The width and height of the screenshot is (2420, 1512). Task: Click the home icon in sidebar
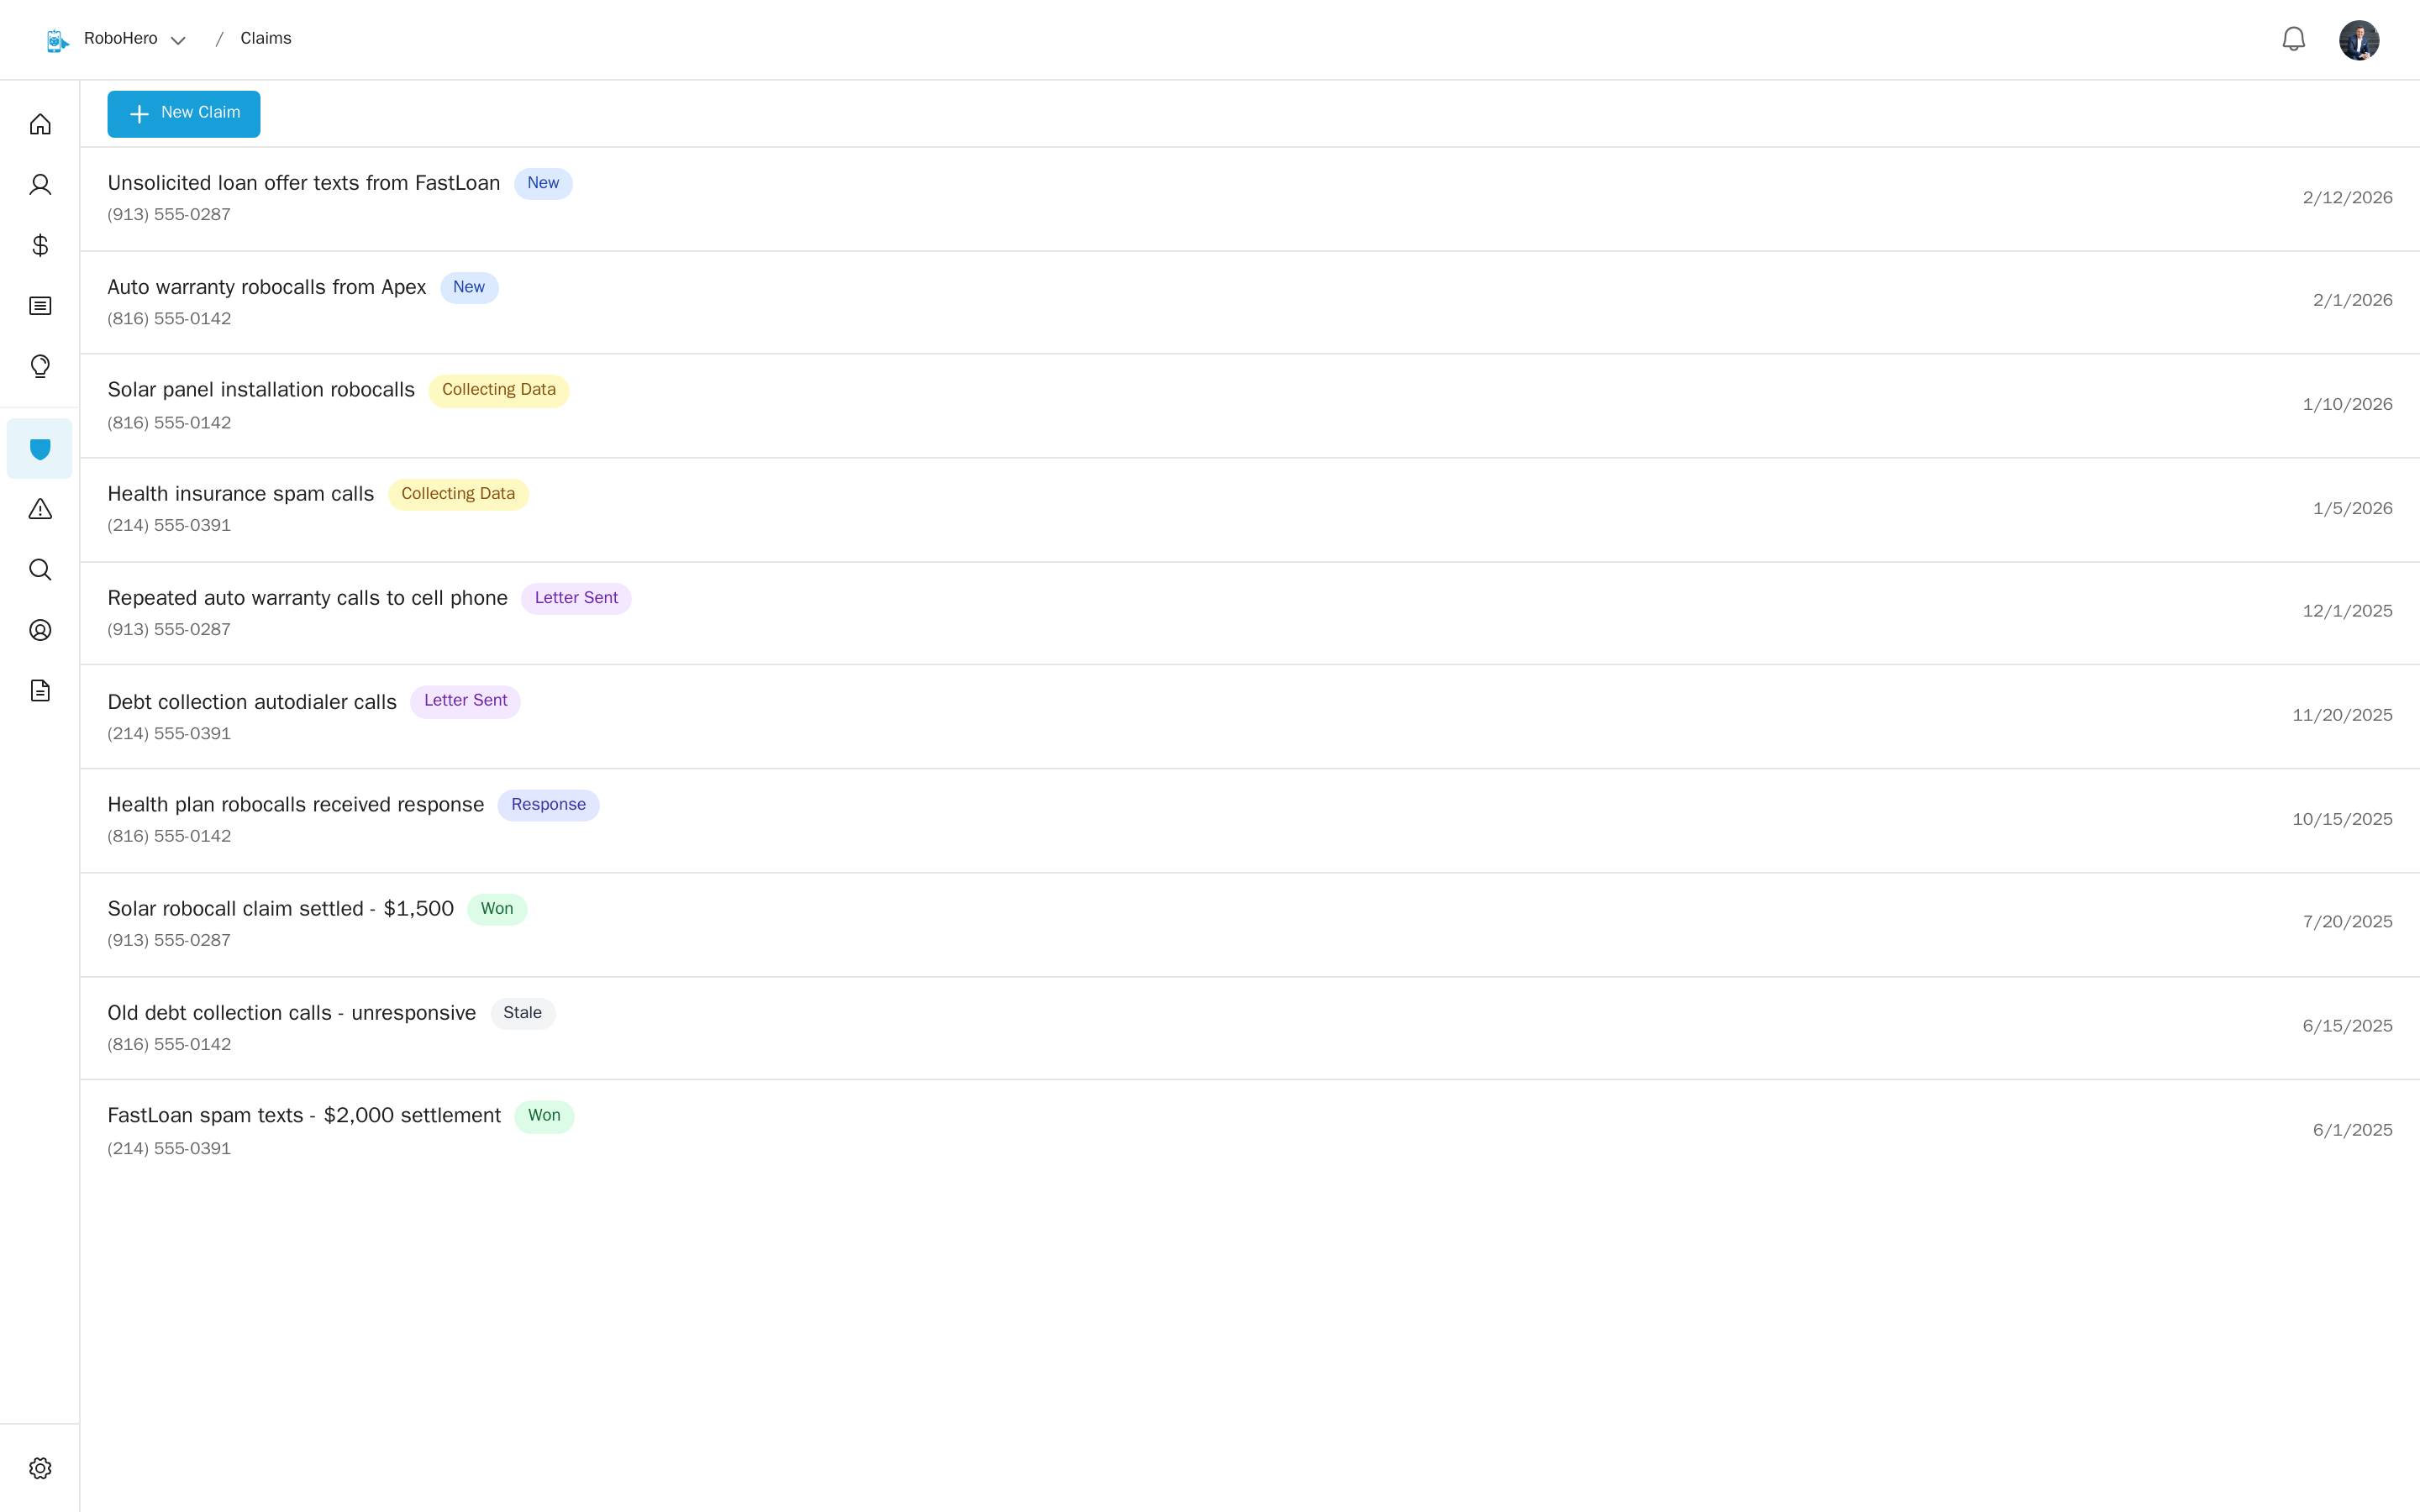tap(40, 124)
